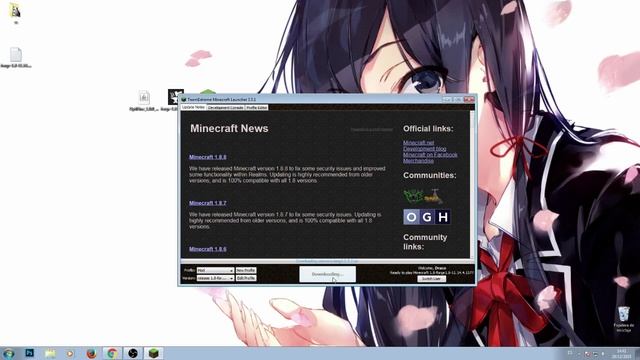The height and width of the screenshot is (360, 640).
Task: Open Chrome from the taskbar
Action: coord(112,353)
